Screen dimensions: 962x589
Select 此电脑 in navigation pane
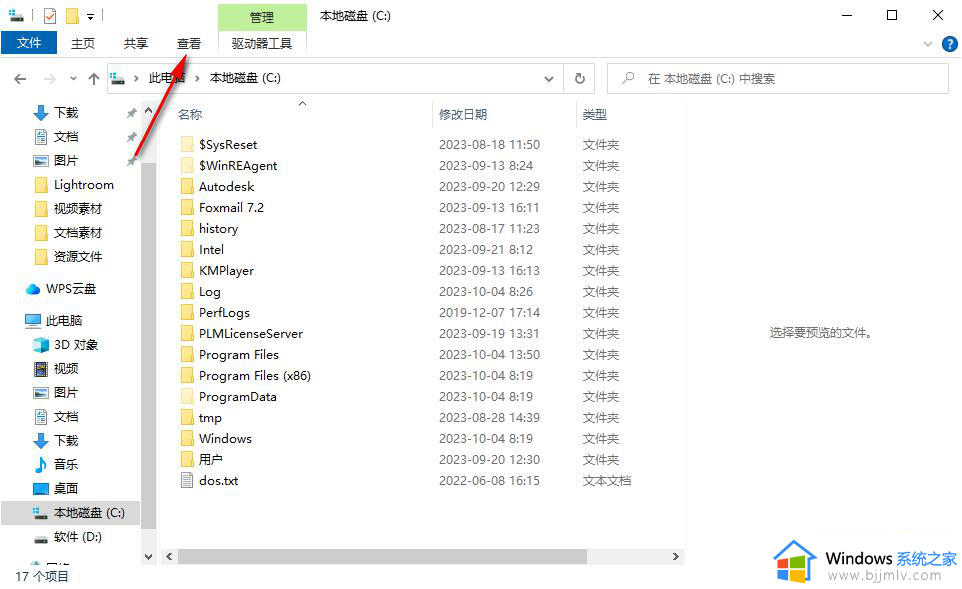pyautogui.click(x=64, y=320)
